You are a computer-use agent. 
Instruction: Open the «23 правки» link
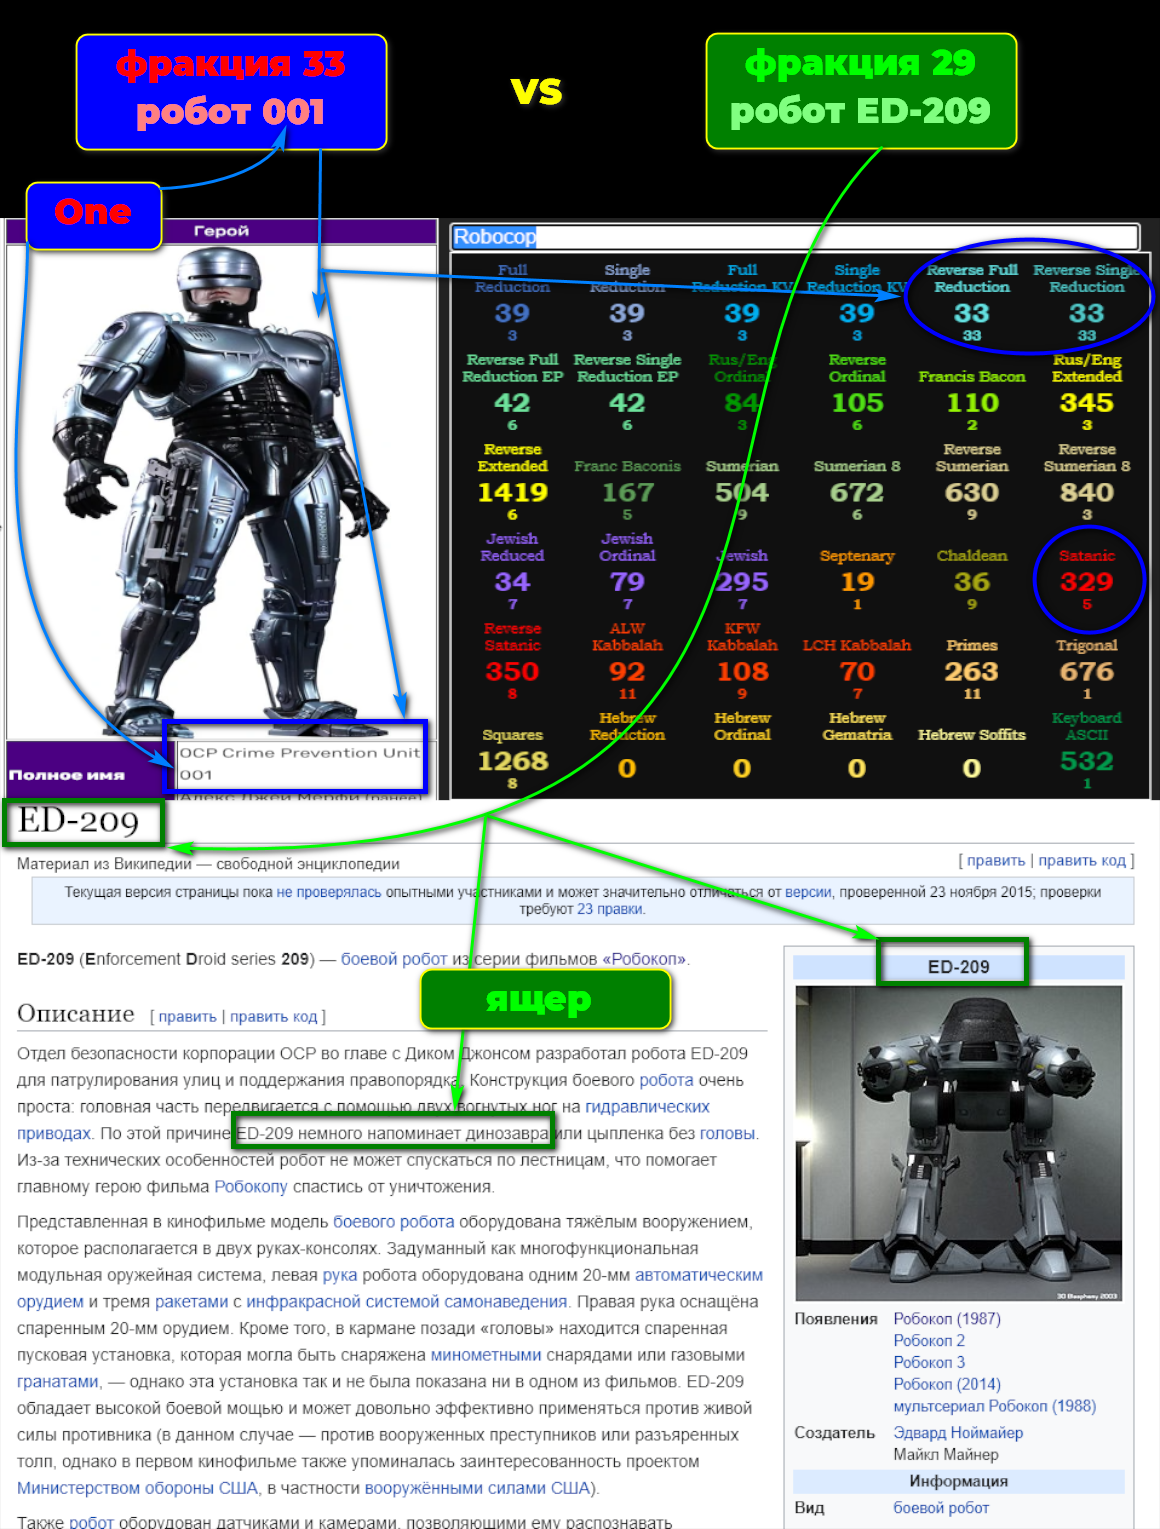610,909
